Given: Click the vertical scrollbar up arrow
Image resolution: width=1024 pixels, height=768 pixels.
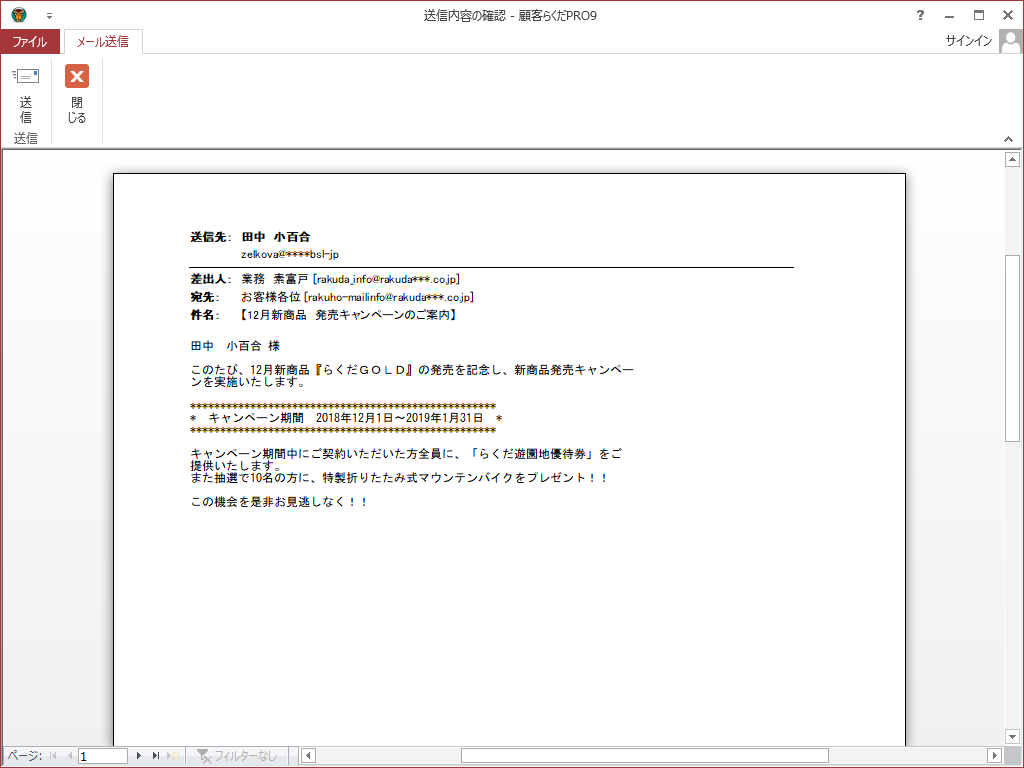Looking at the screenshot, I should (1012, 159).
